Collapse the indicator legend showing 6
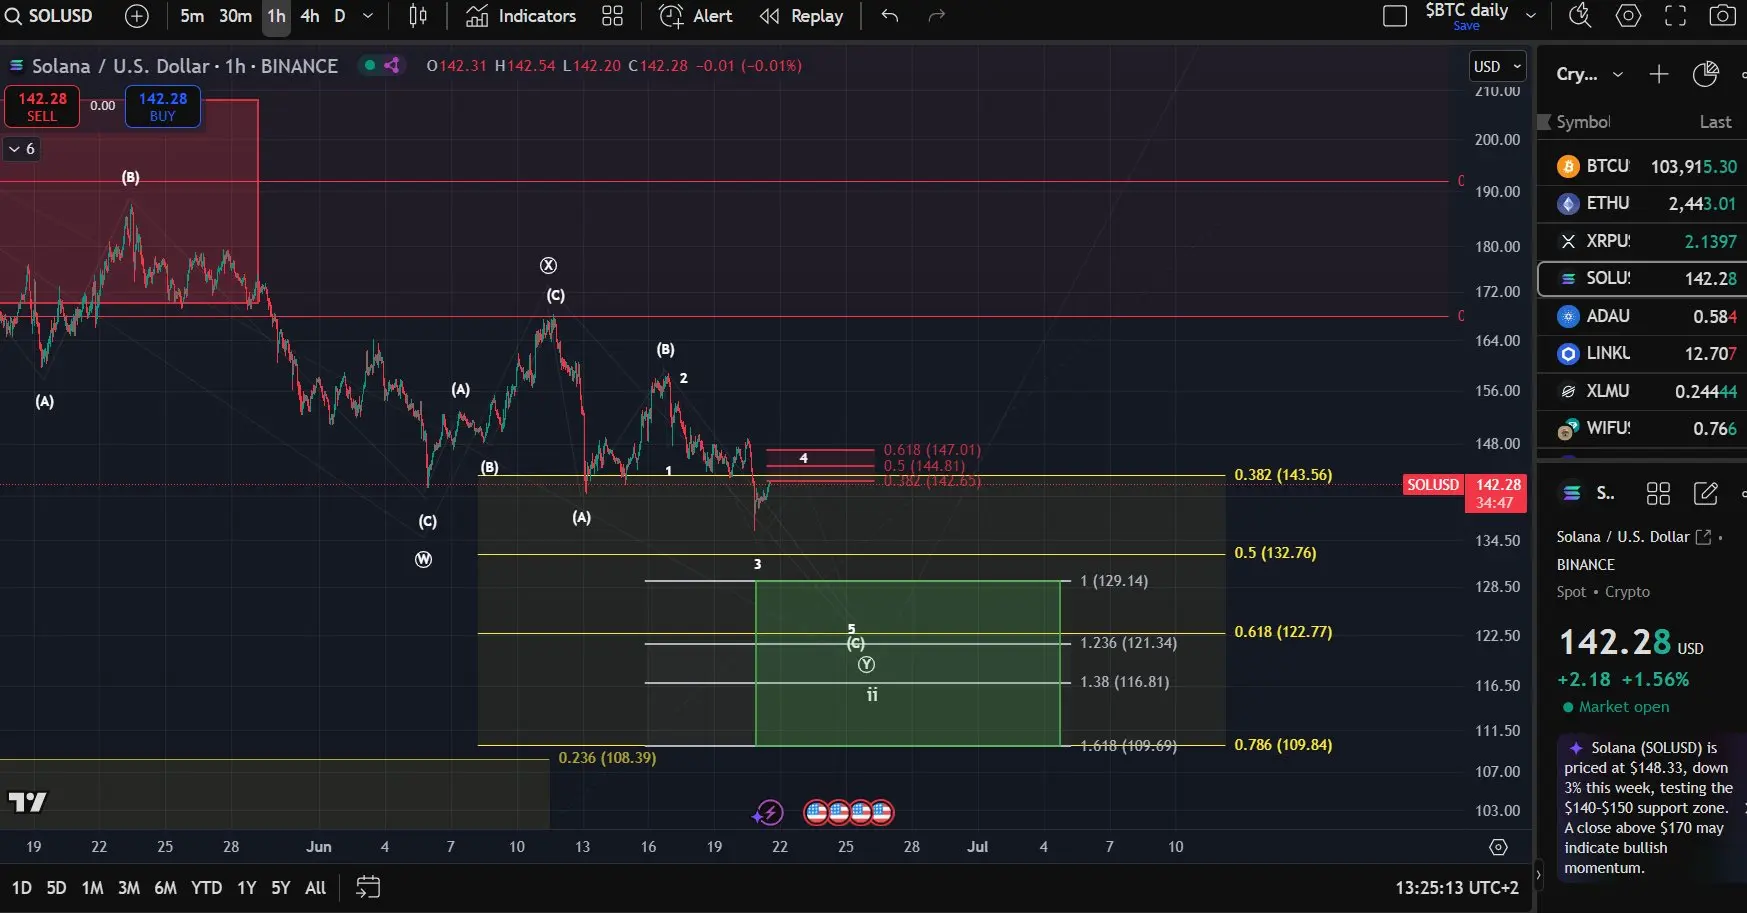 tap(21, 149)
